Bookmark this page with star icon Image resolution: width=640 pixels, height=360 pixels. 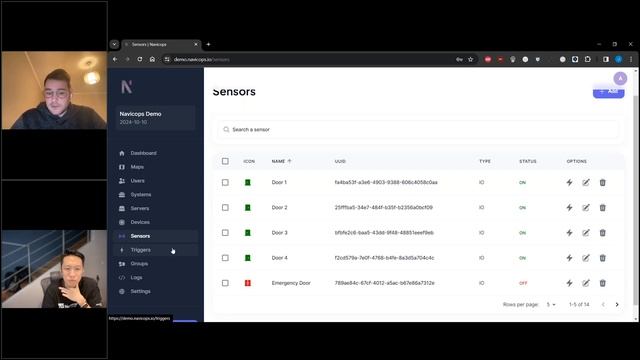click(471, 59)
